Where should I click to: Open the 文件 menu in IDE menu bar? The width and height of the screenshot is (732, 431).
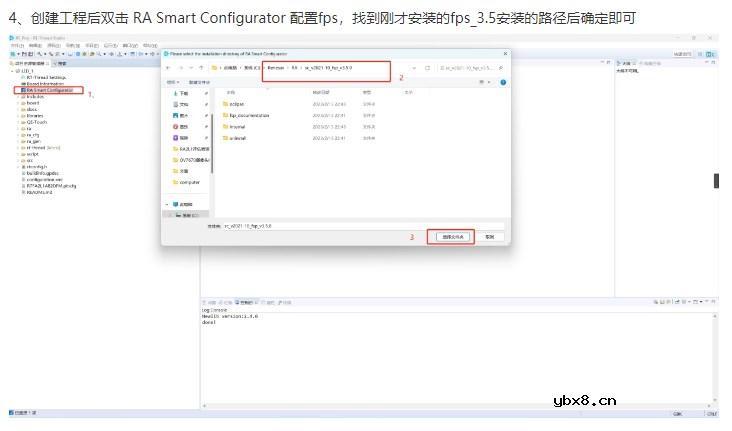point(17,46)
